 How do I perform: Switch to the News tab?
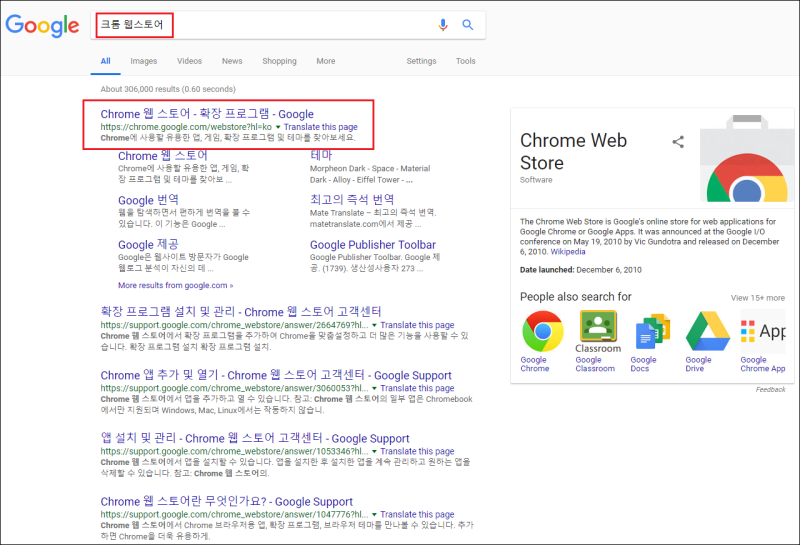[232, 61]
